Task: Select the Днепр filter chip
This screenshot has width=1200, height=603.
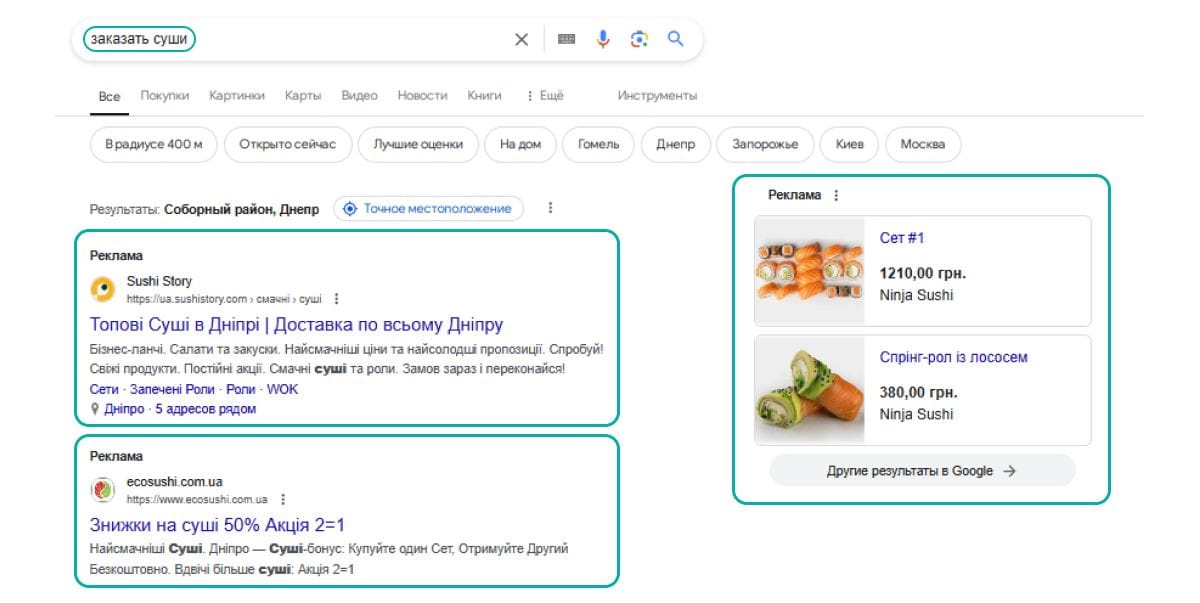Action: coord(675,144)
